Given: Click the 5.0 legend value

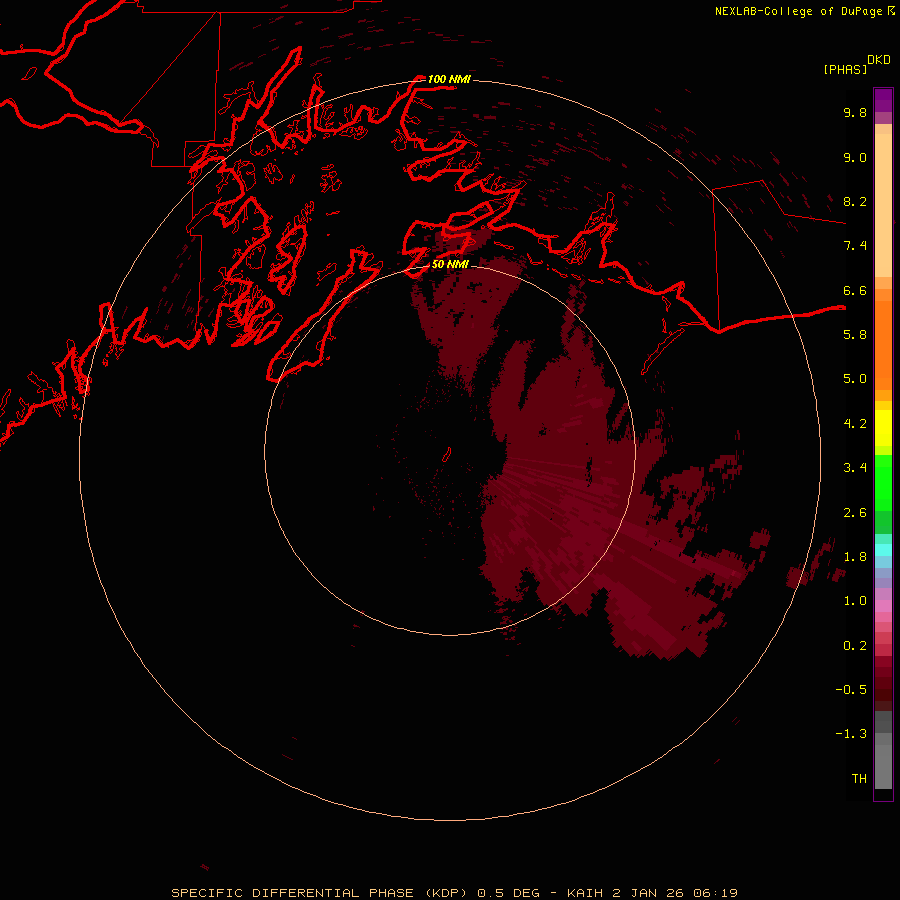Looking at the screenshot, I should [x=855, y=379].
